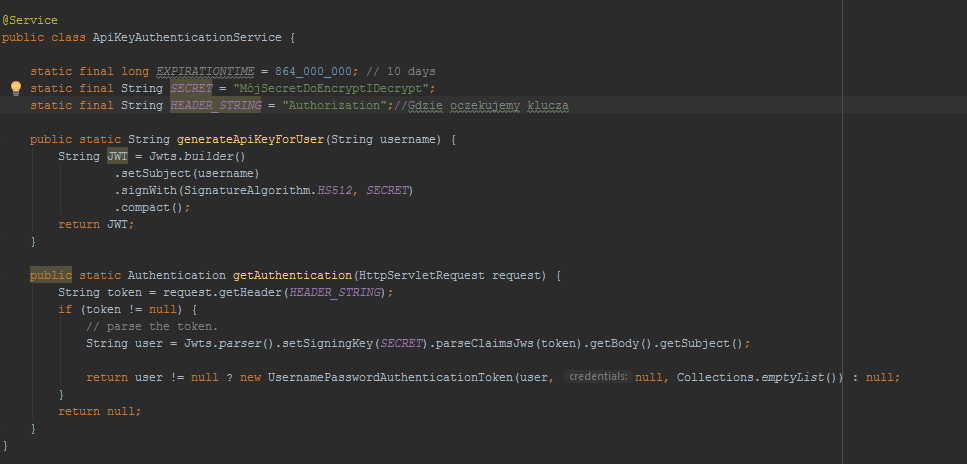Click the final "return null;" statement
967x464 pixels.
pyautogui.click(x=99, y=411)
